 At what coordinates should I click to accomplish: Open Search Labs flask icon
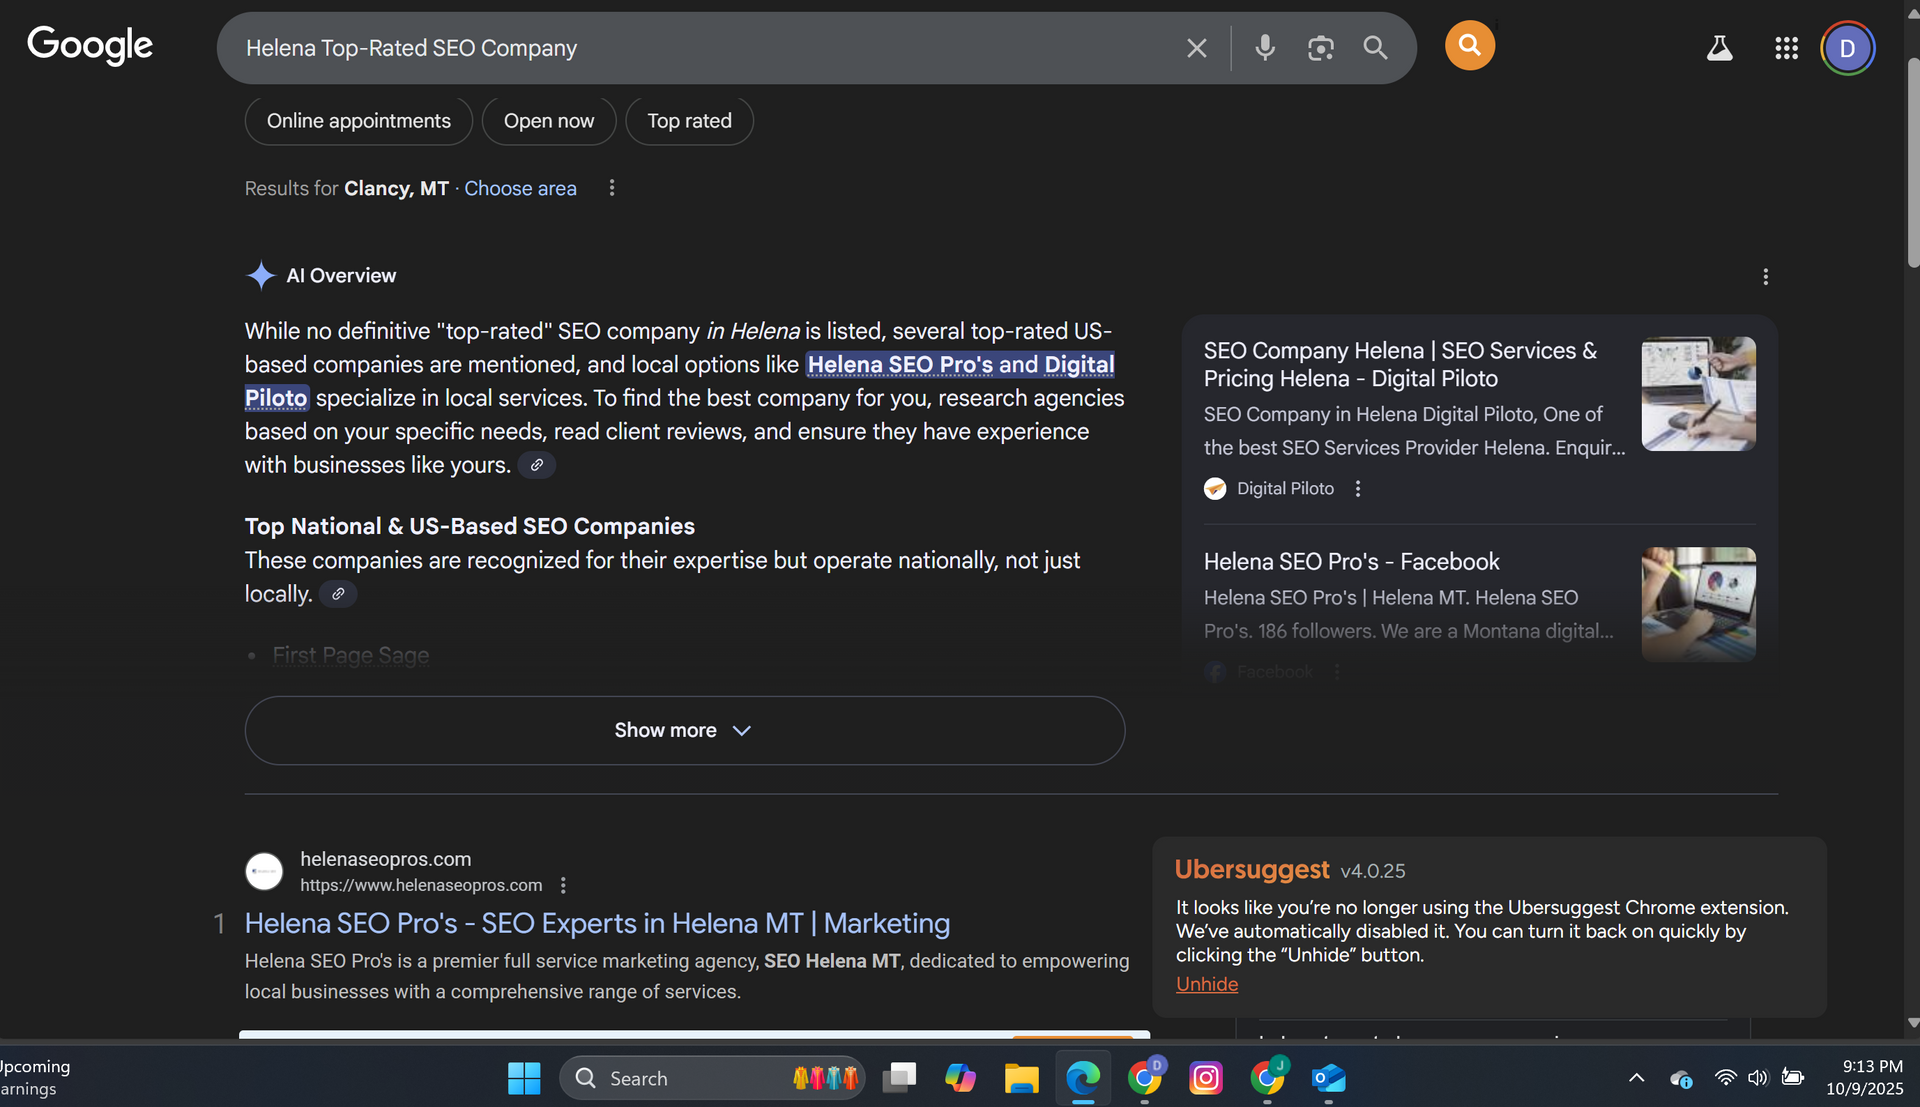coord(1719,48)
